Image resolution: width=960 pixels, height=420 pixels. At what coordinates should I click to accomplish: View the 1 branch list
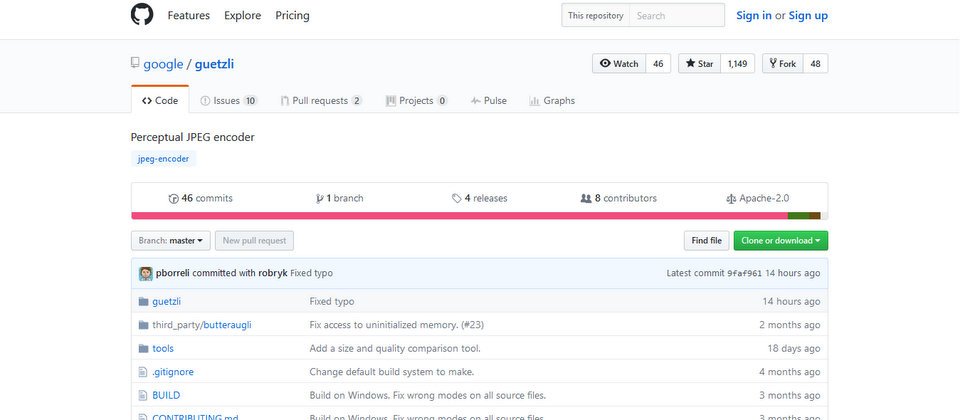click(x=339, y=198)
